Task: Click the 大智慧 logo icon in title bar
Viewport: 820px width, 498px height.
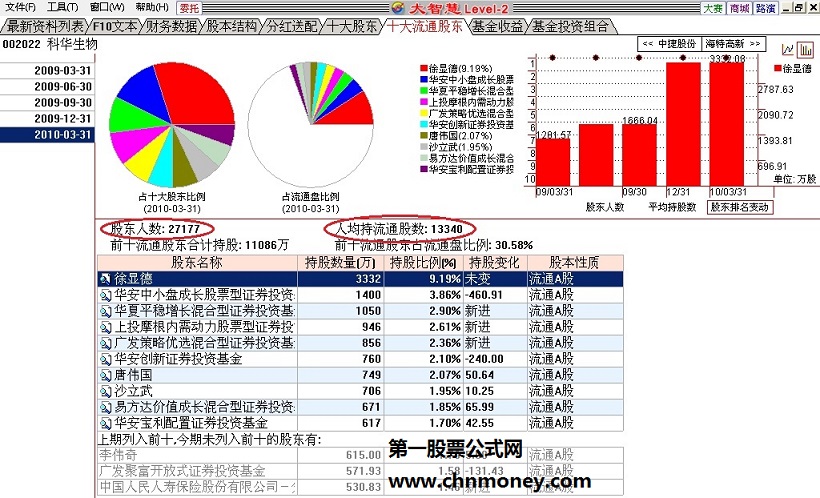Action: [398, 7]
